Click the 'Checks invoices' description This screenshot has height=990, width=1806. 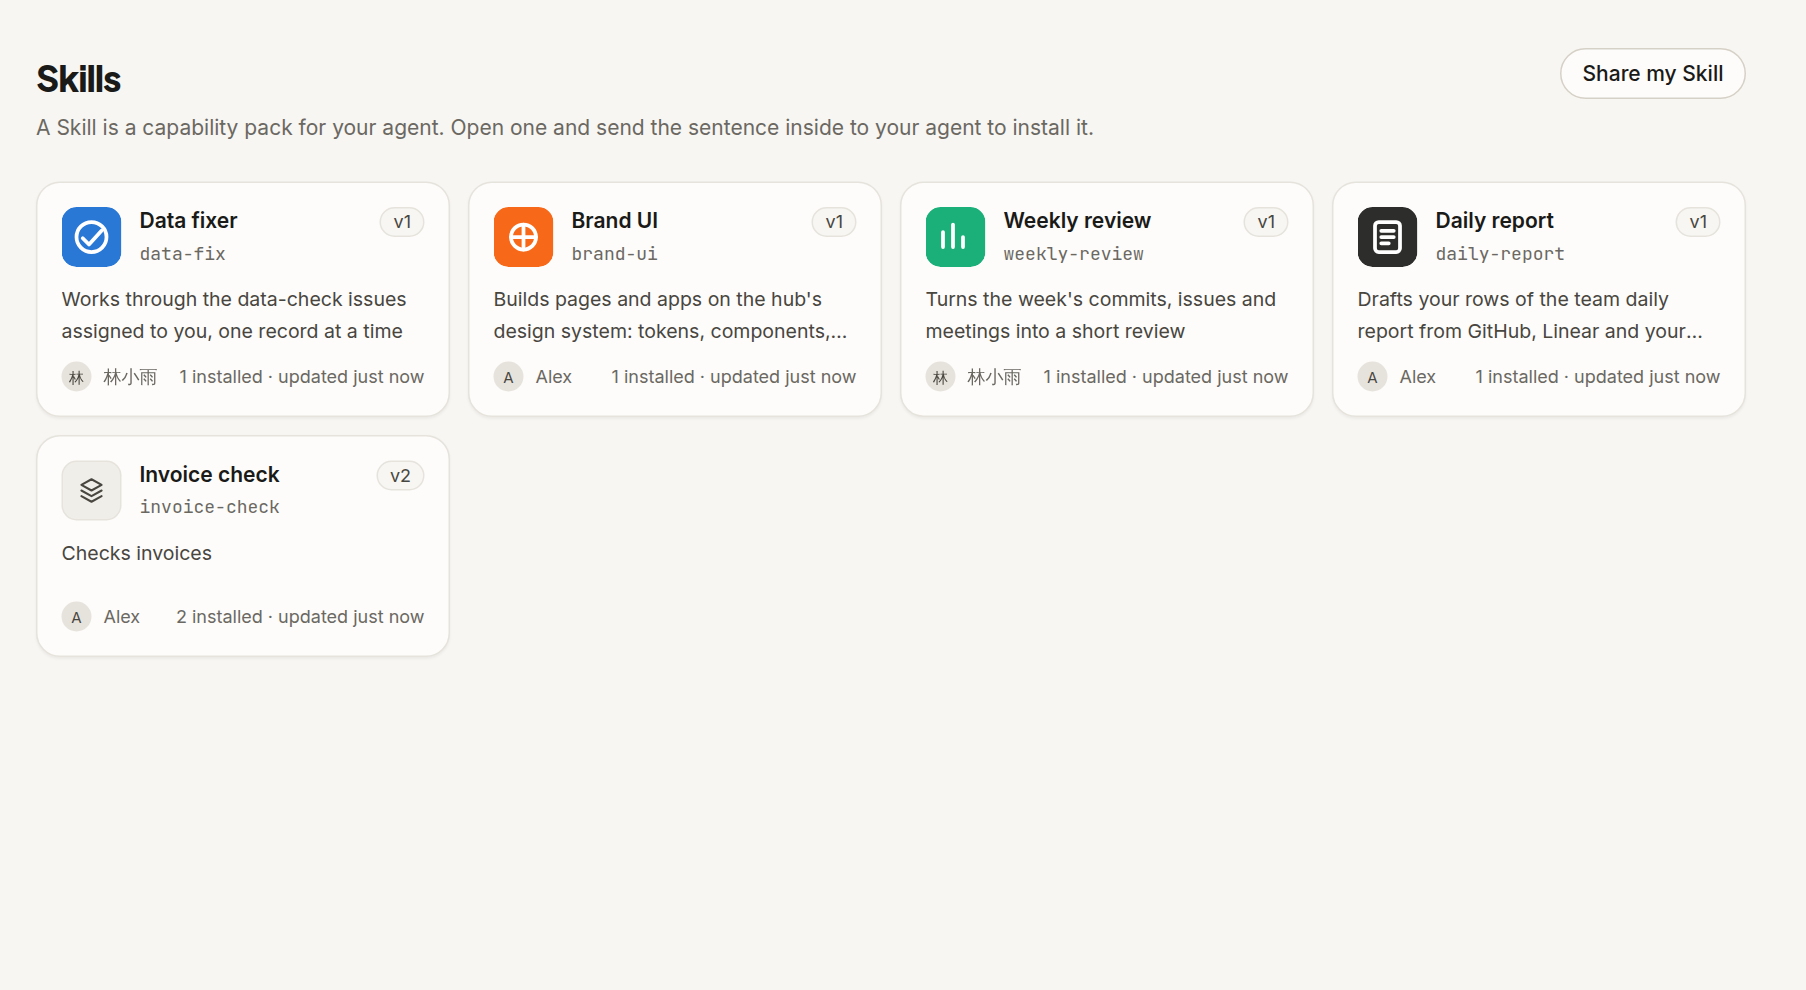tap(137, 554)
